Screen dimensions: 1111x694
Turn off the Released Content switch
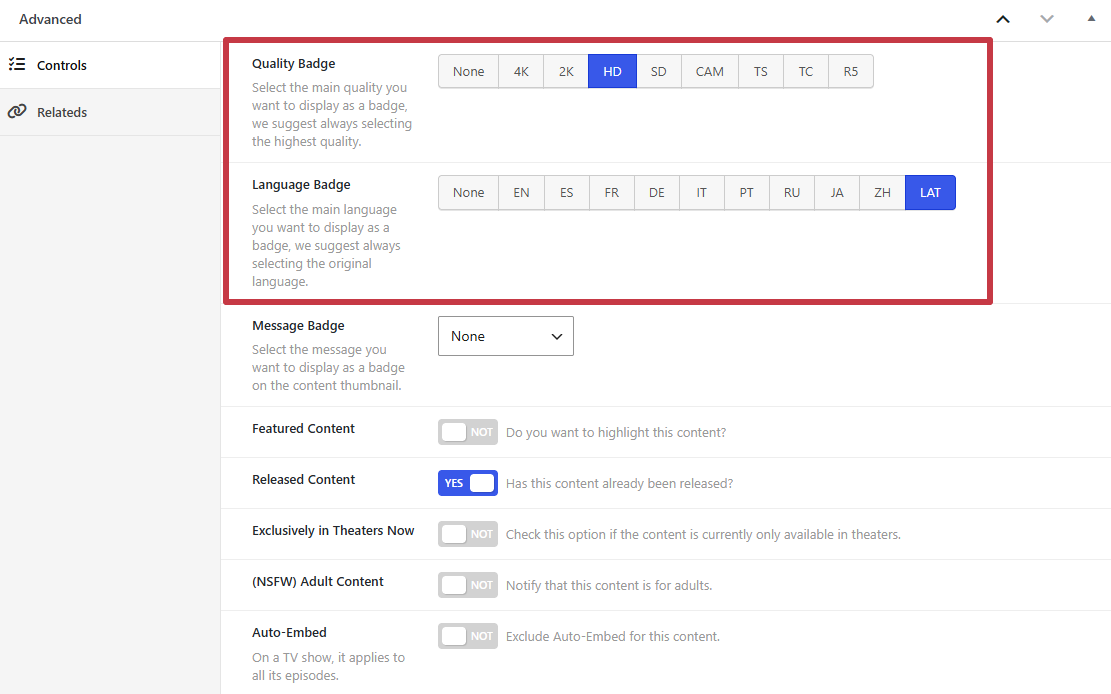coord(468,483)
